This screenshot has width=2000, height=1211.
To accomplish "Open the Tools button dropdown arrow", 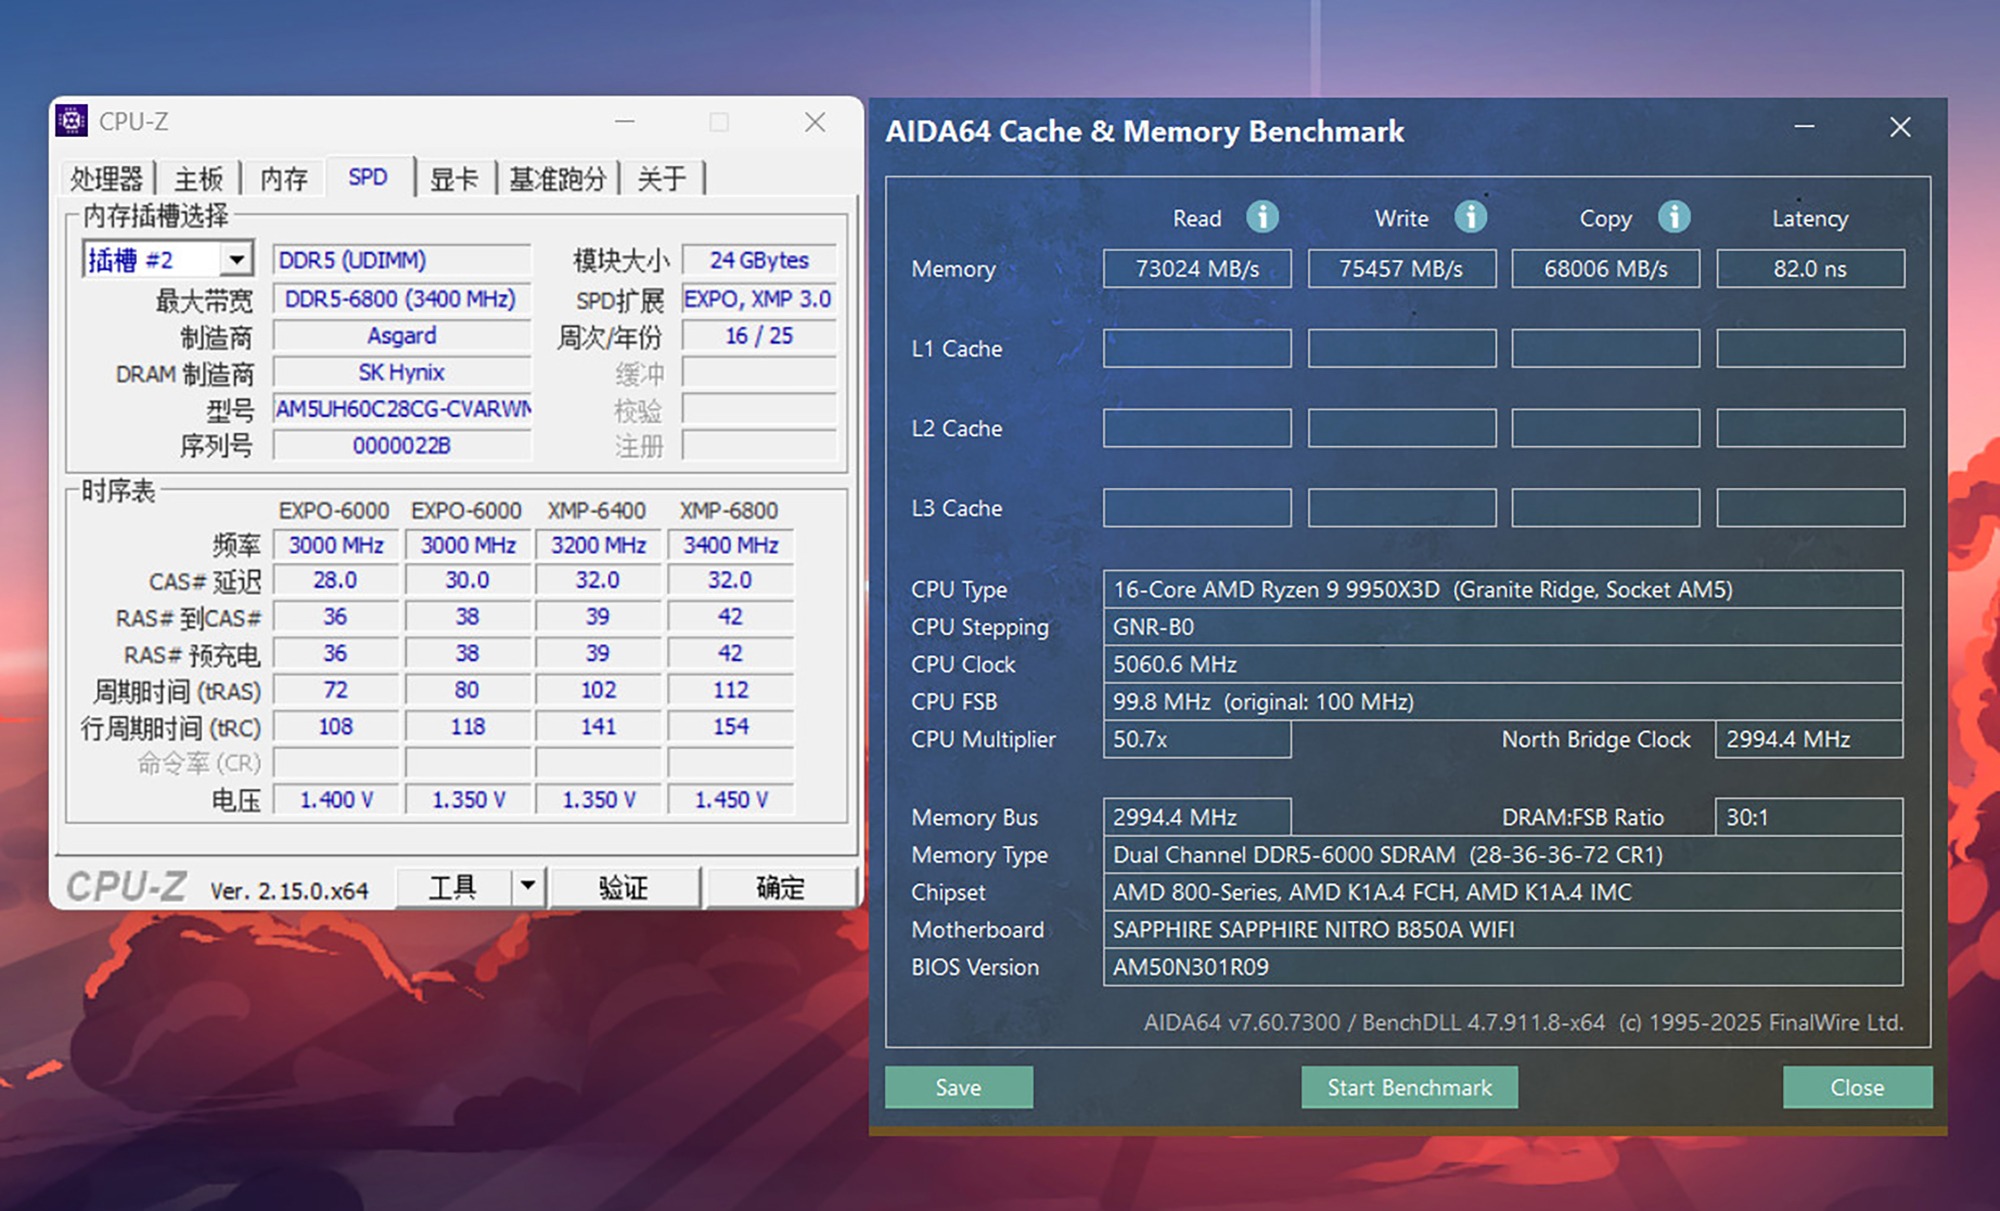I will coord(527,886).
